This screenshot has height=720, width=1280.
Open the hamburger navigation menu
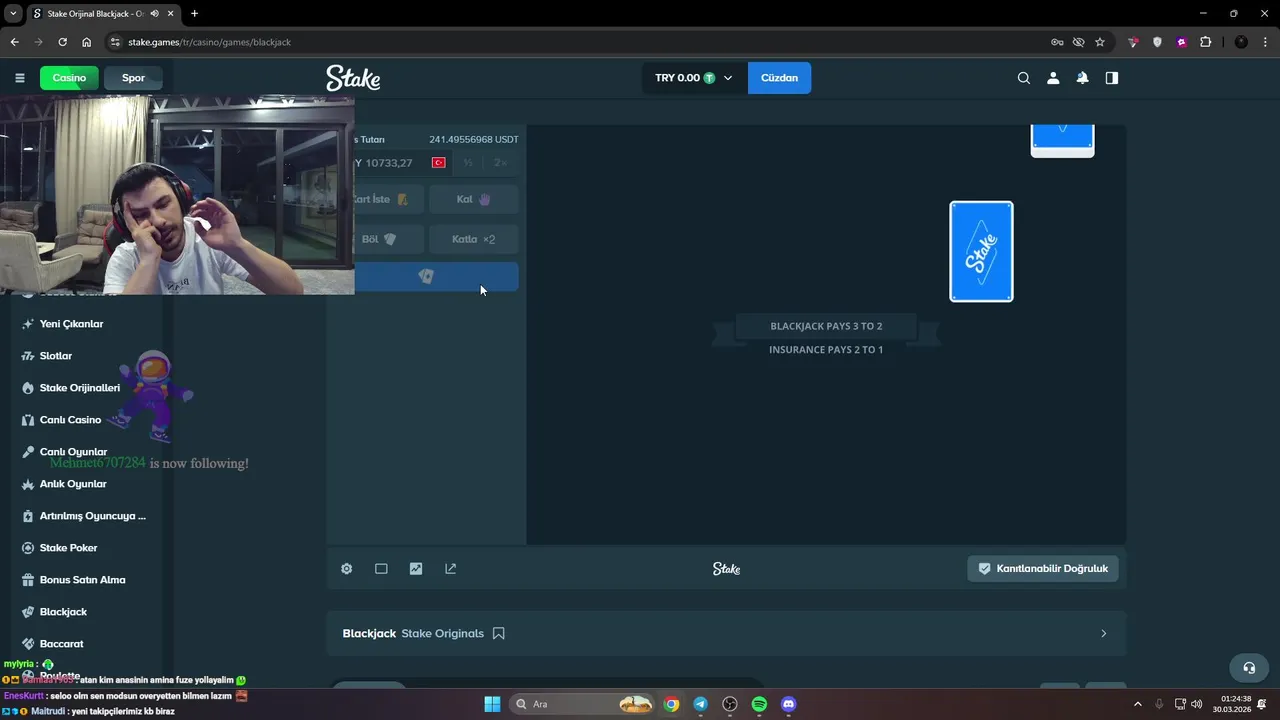click(19, 78)
